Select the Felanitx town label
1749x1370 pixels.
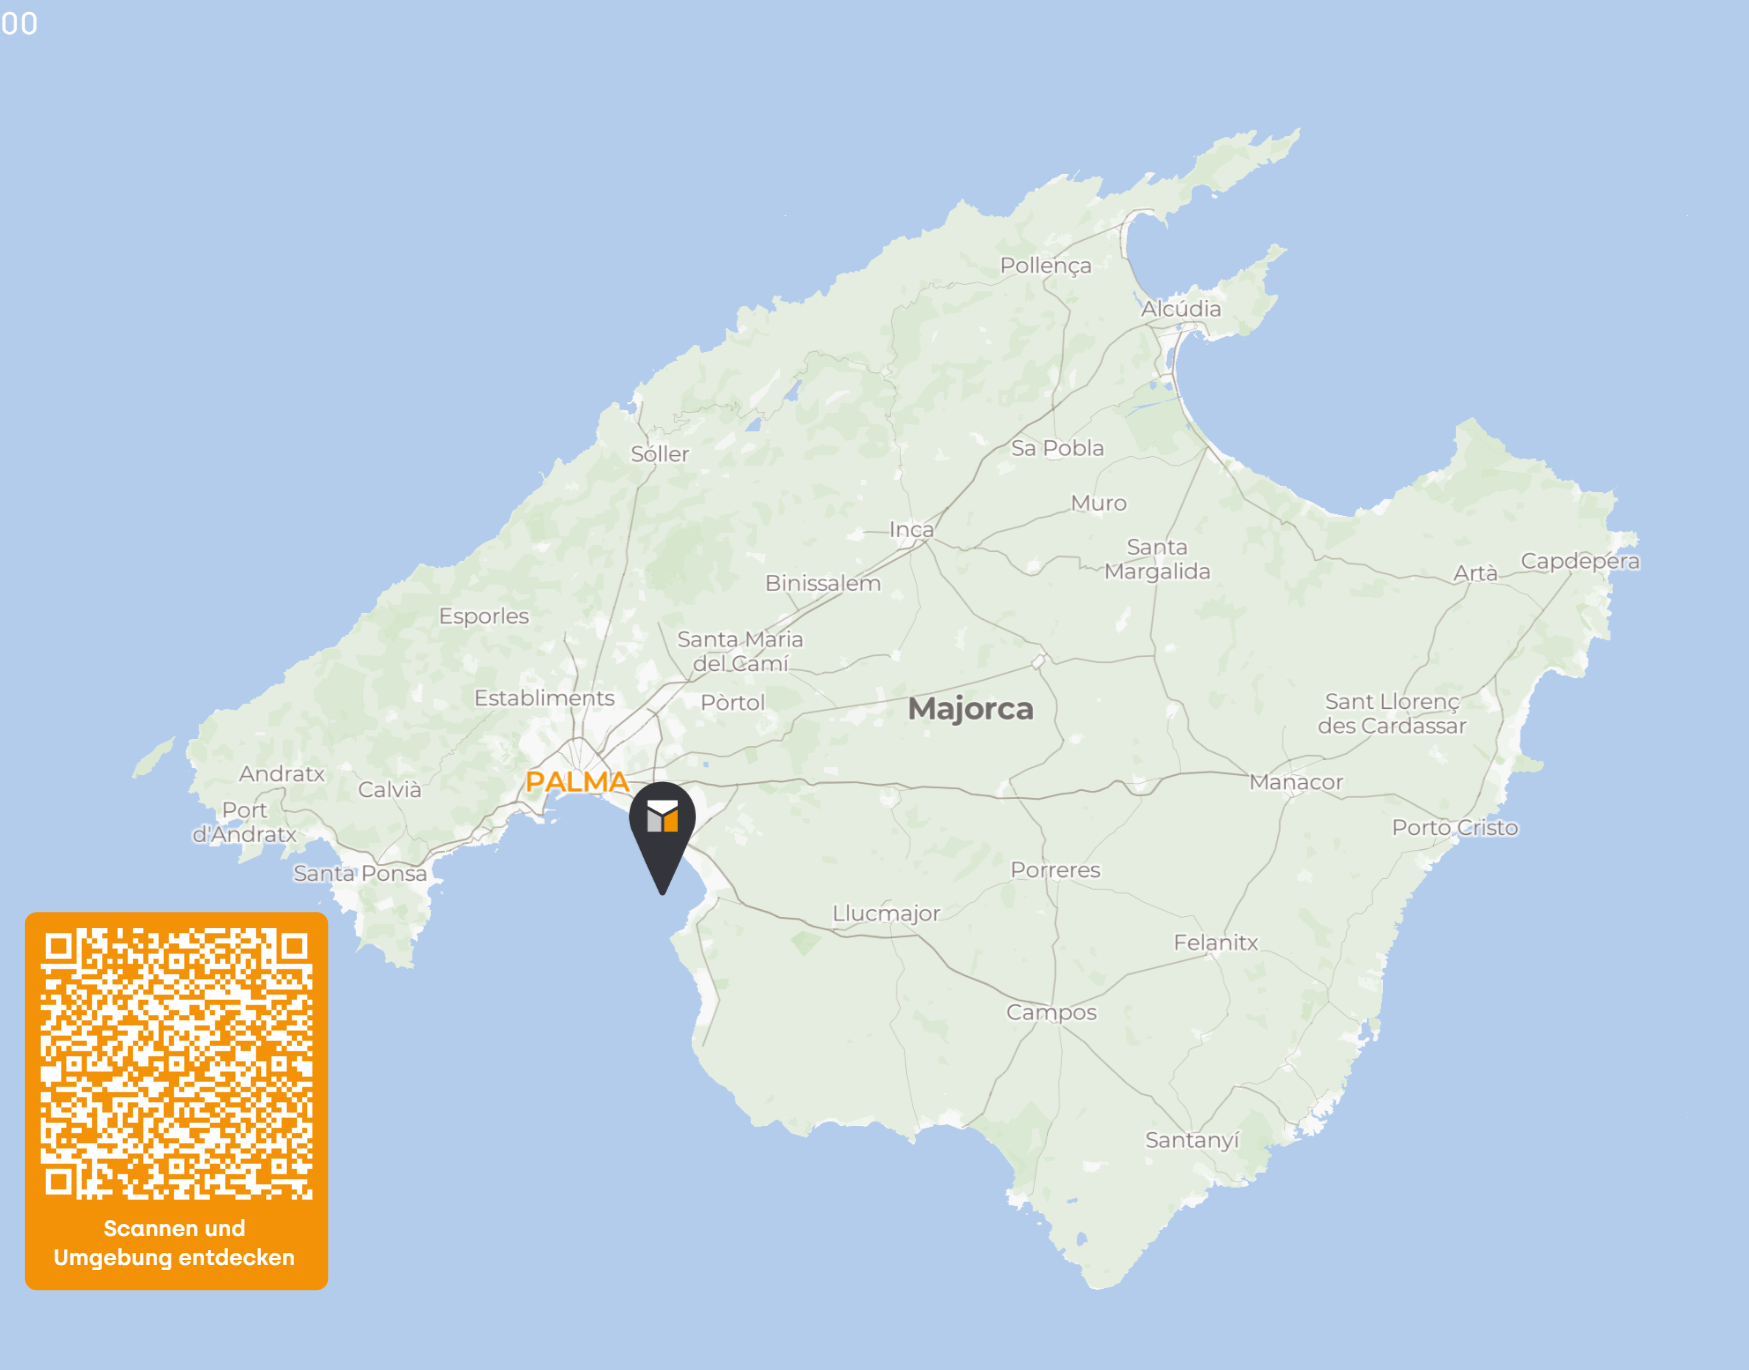1216,942
